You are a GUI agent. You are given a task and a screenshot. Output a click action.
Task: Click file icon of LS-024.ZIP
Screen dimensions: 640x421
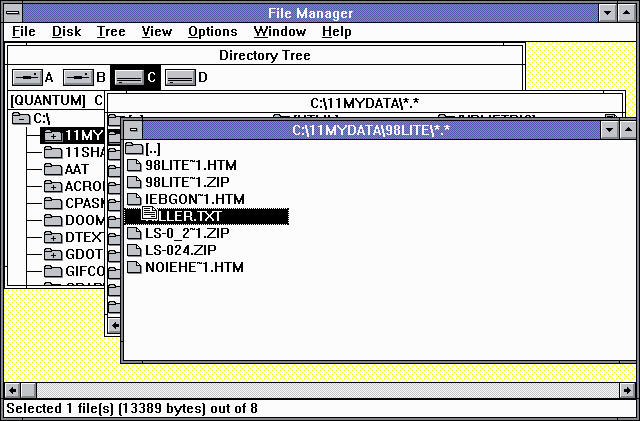pos(134,250)
